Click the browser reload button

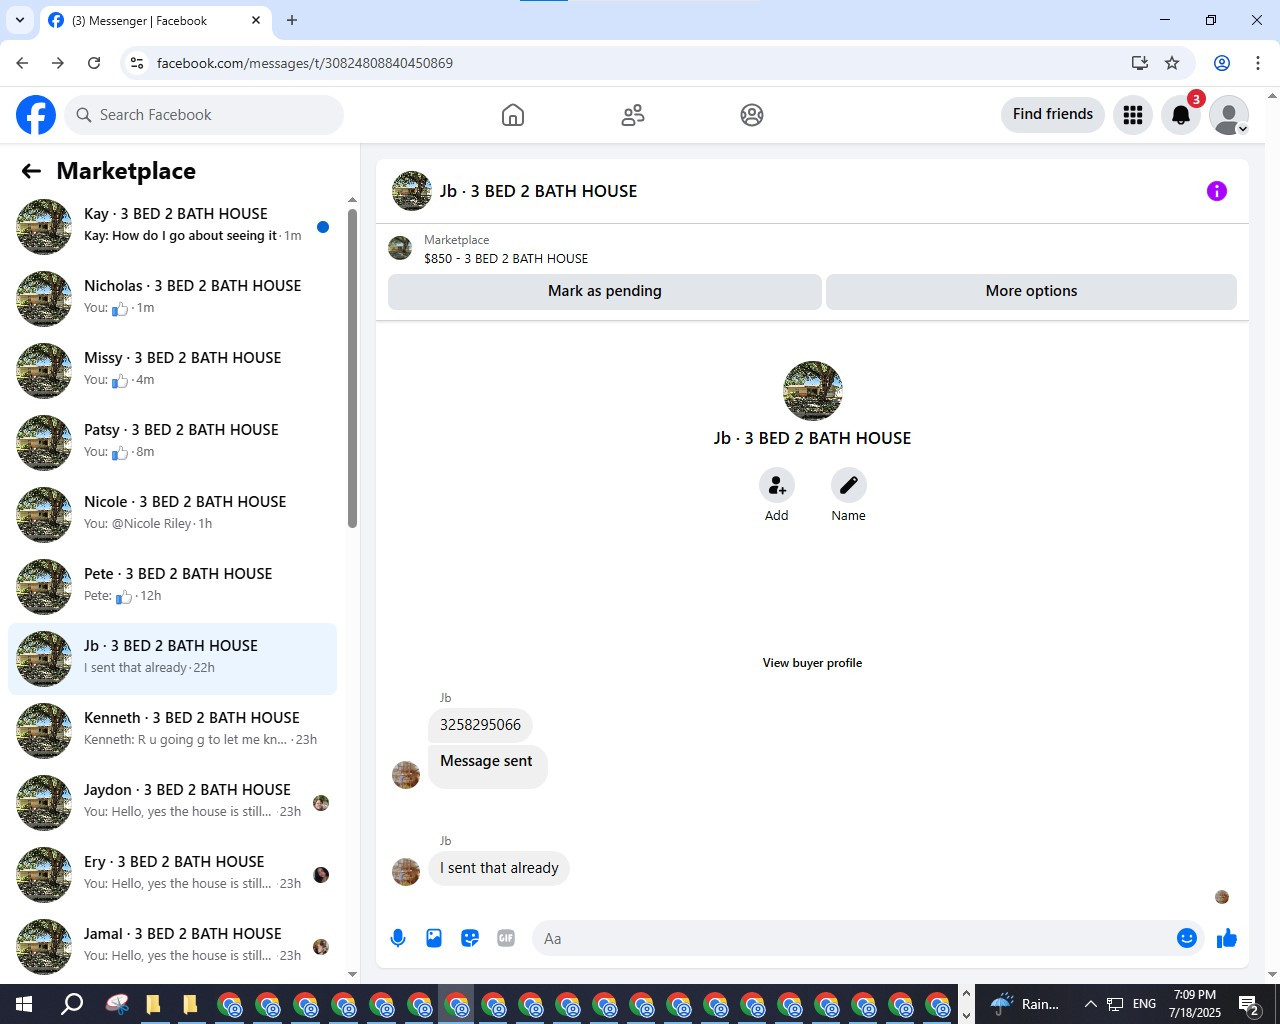94,63
